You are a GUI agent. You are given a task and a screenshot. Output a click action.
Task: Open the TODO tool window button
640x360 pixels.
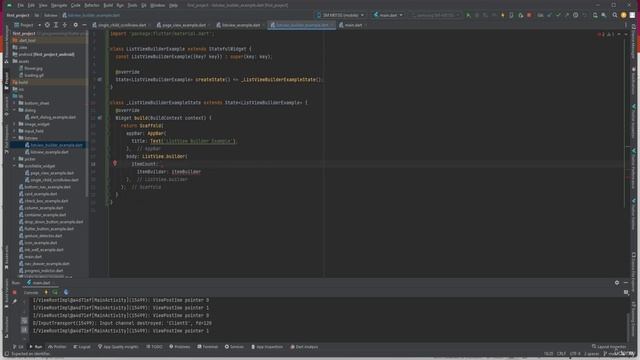click(154, 347)
